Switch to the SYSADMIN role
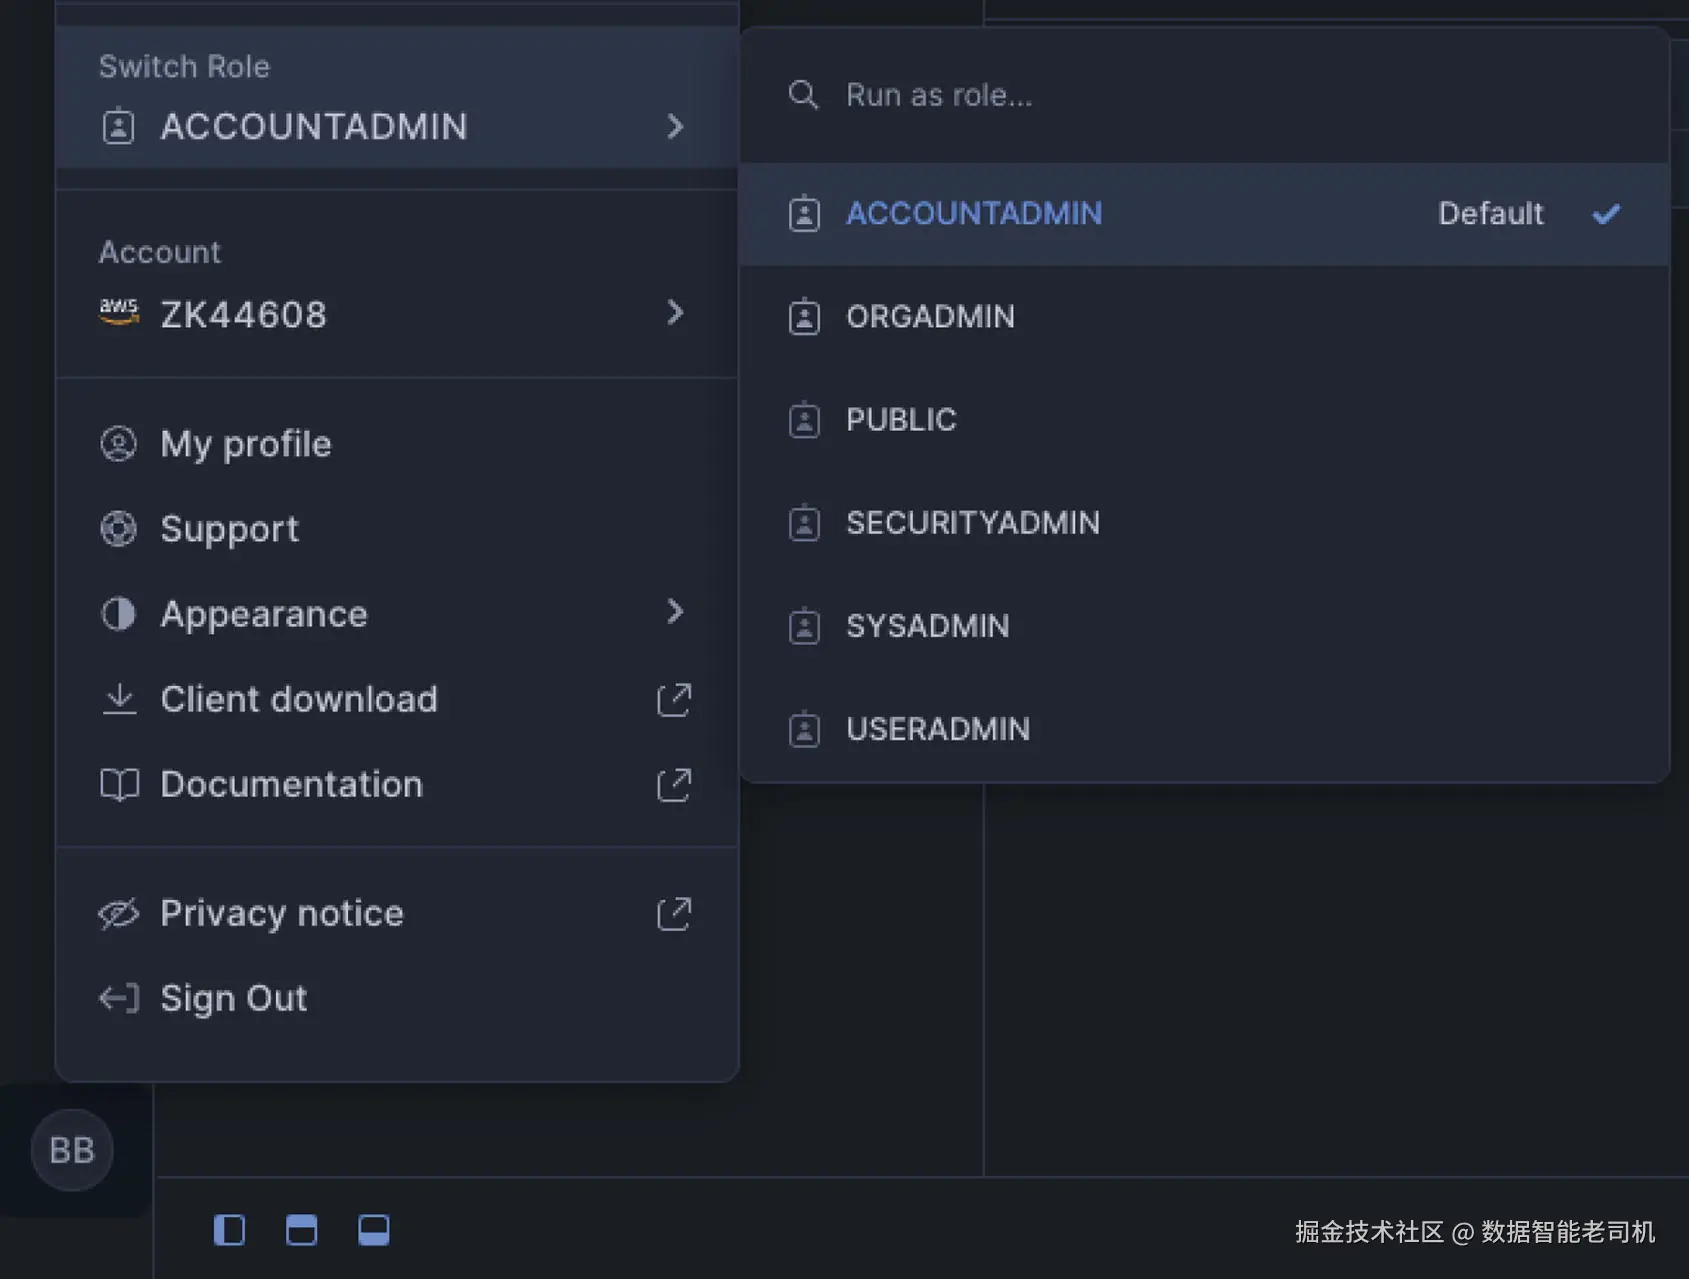 (1204, 625)
